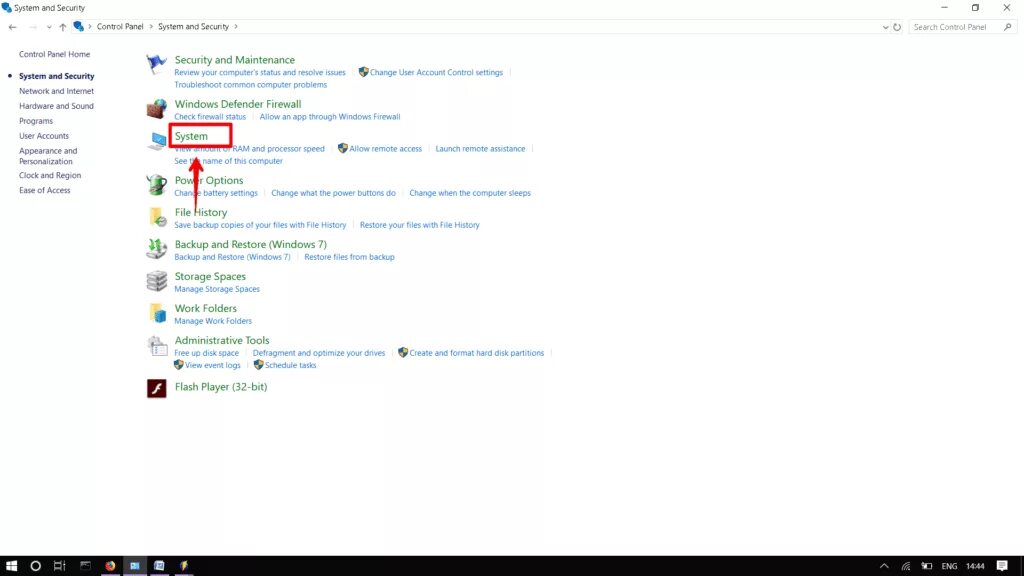Click Change what the power buttons do
The image size is (1024, 576).
click(333, 193)
